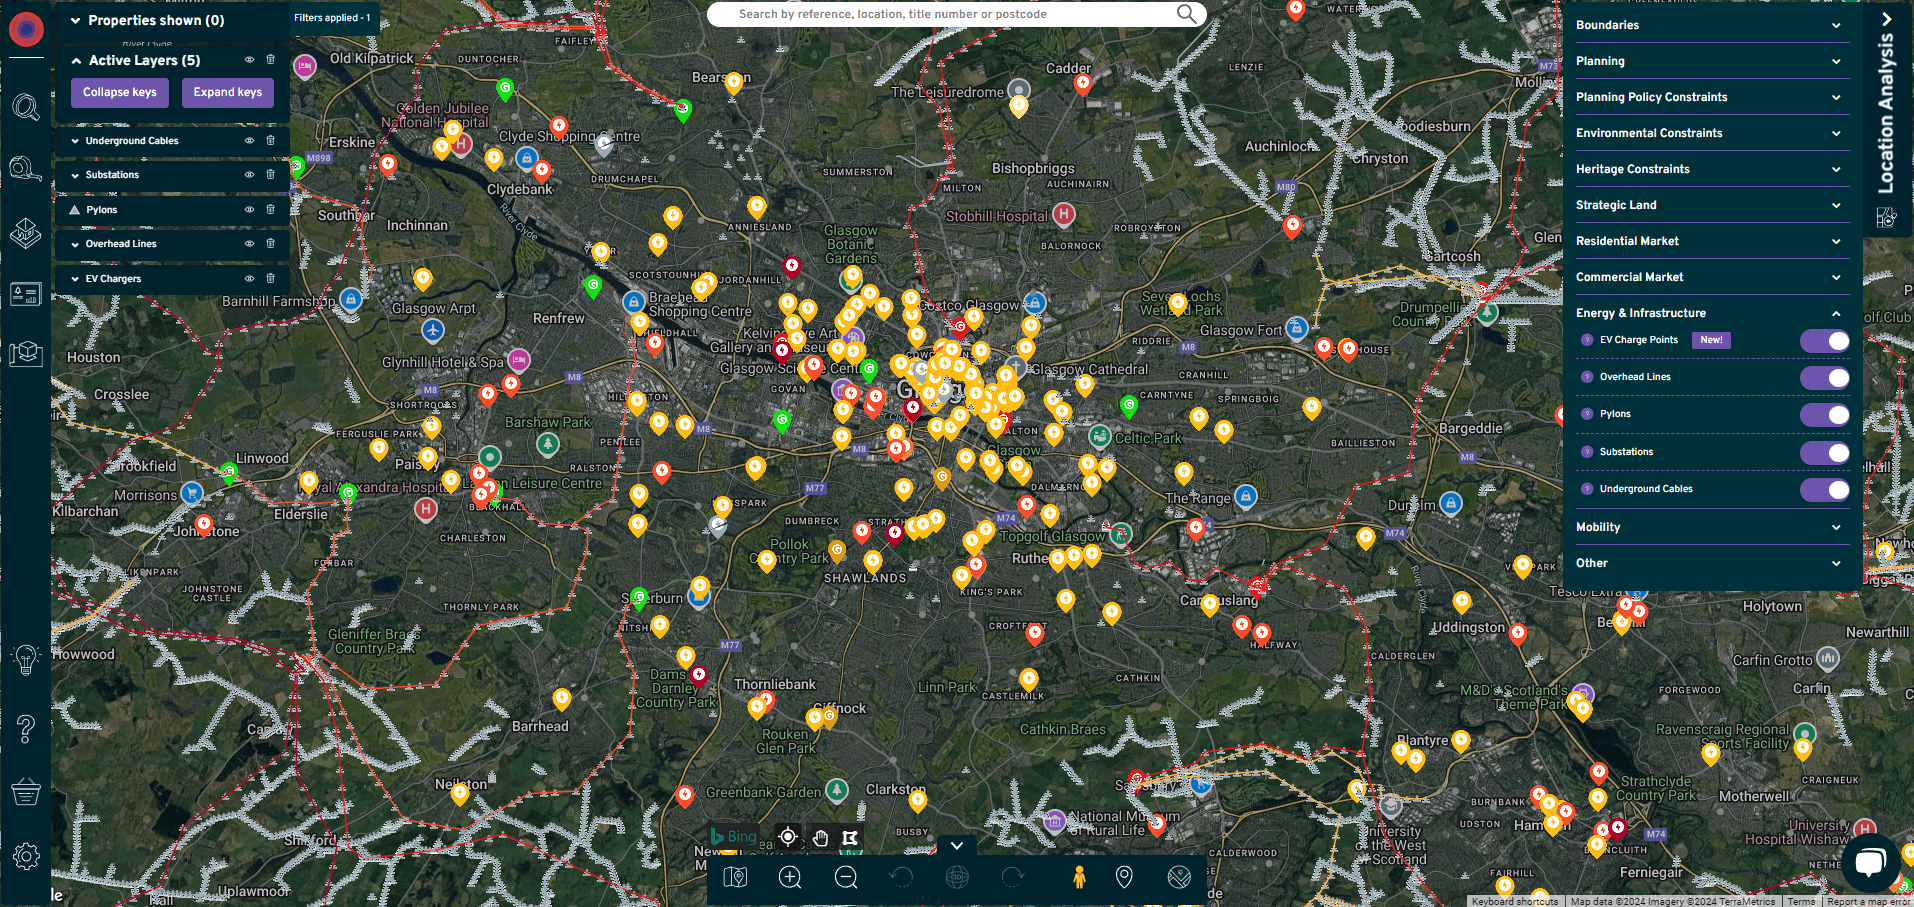Toggle visibility of Underground Cables layer
The width and height of the screenshot is (1914, 907).
249,140
